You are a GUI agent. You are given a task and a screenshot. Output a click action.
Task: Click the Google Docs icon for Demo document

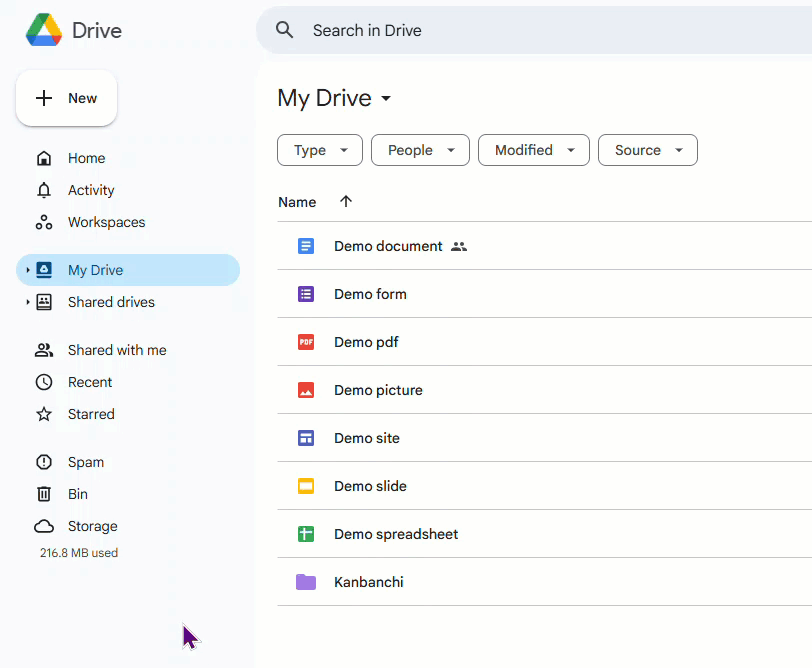306,246
